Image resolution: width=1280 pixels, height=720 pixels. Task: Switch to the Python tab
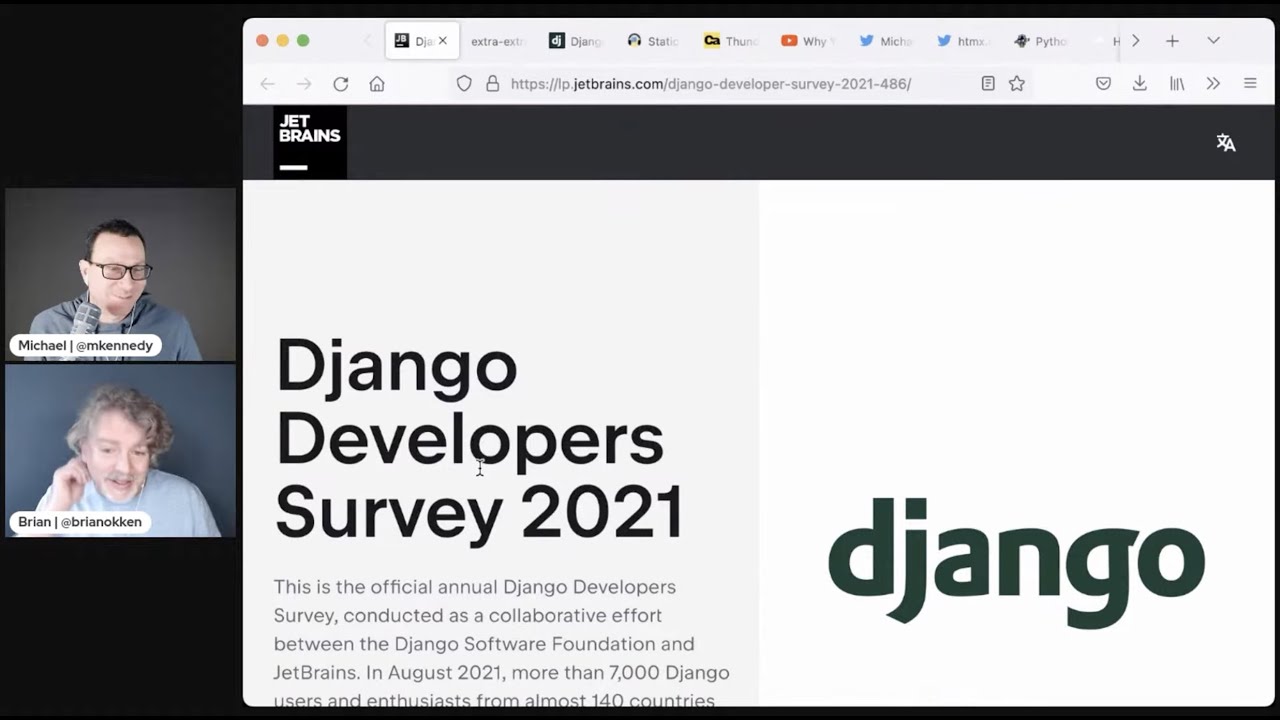point(1041,41)
